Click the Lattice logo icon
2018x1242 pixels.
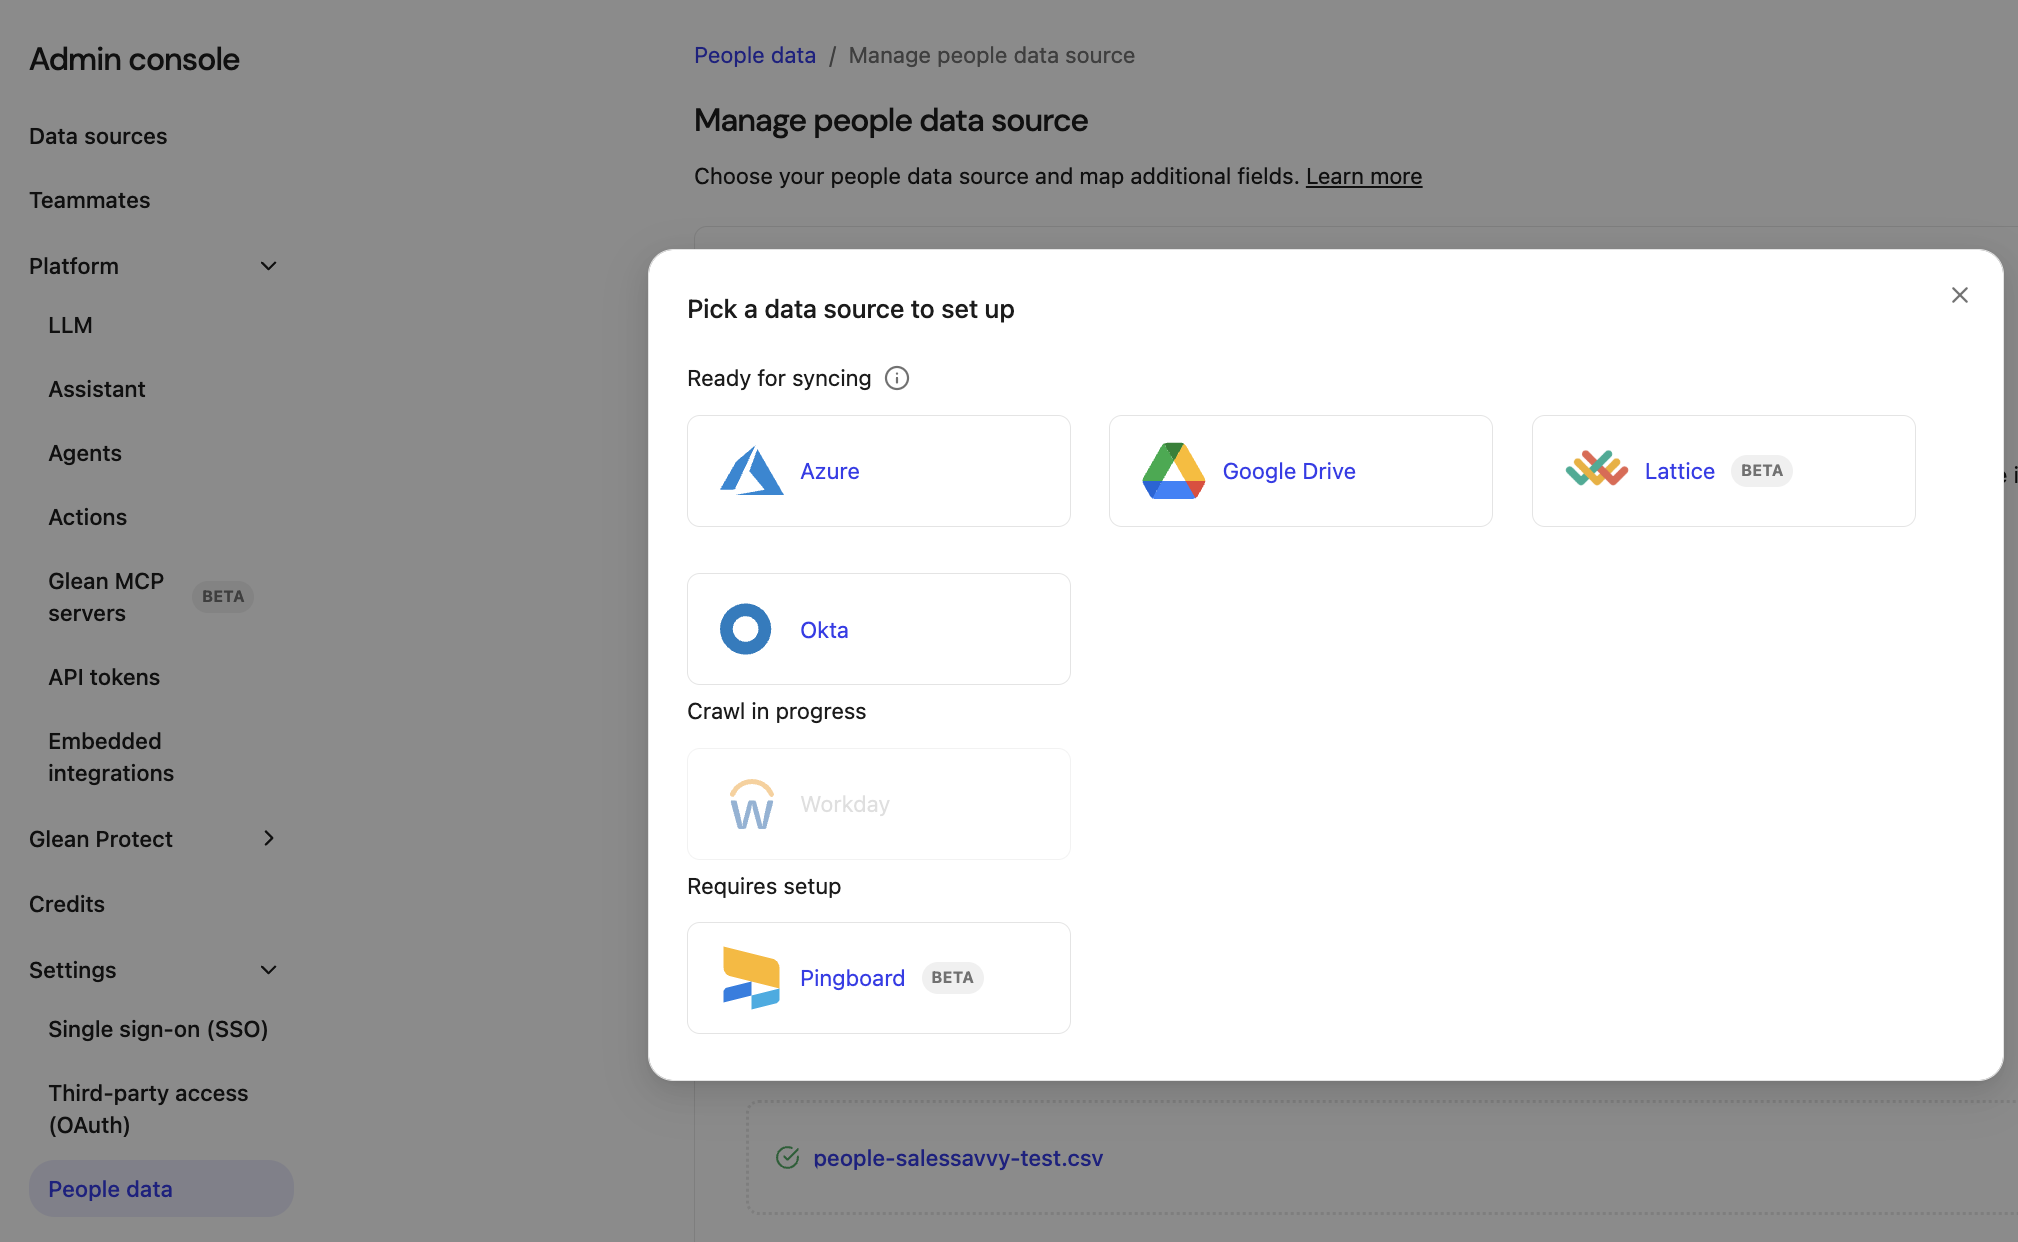(x=1596, y=469)
